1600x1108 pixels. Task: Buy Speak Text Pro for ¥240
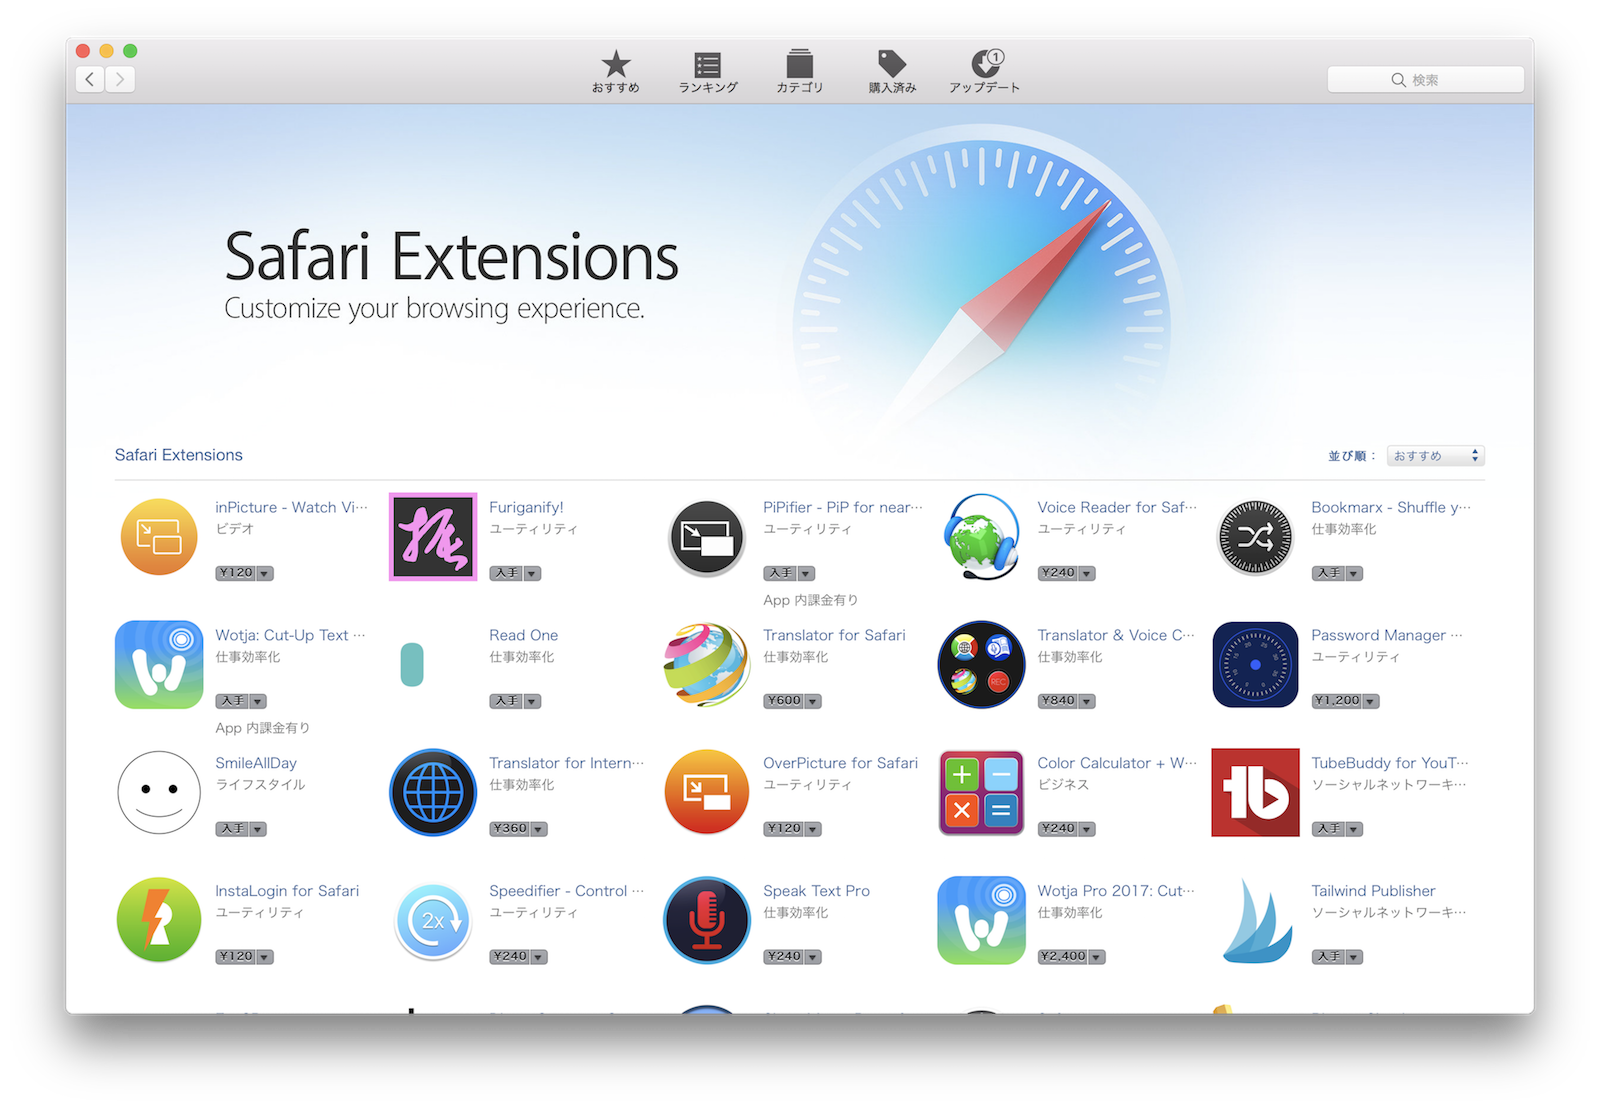point(784,957)
